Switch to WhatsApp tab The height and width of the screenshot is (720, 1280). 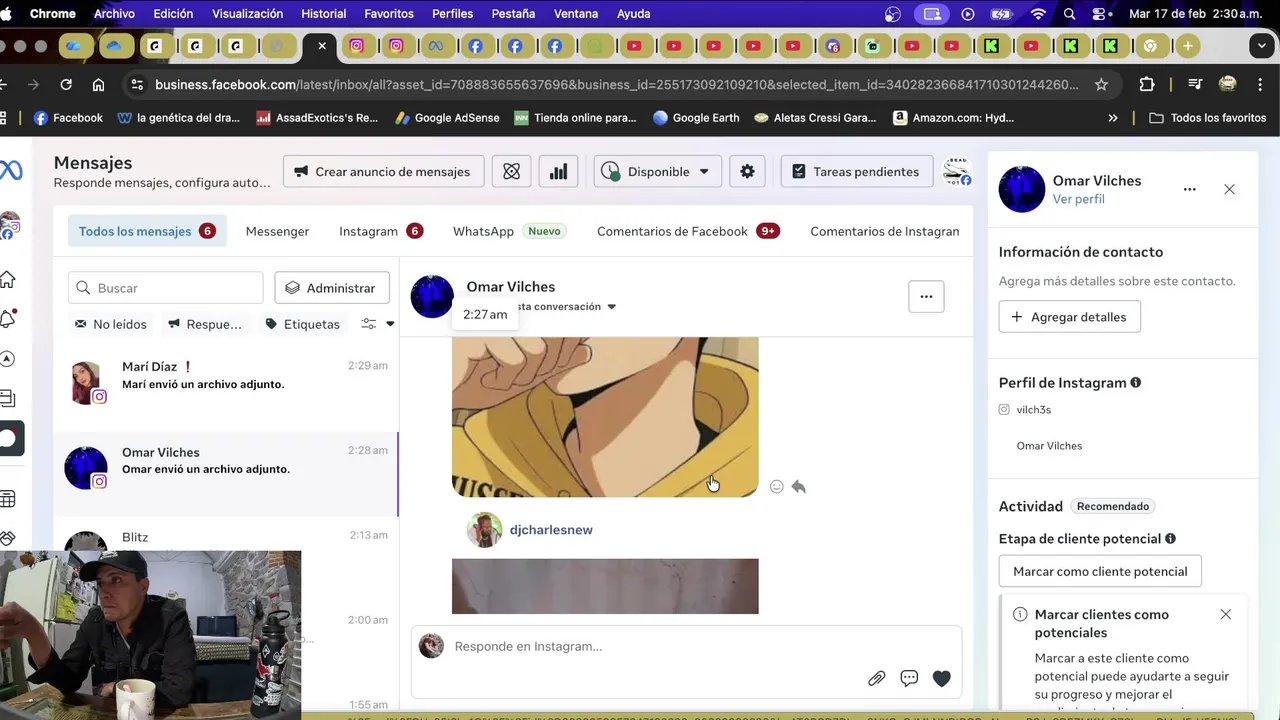click(509, 231)
